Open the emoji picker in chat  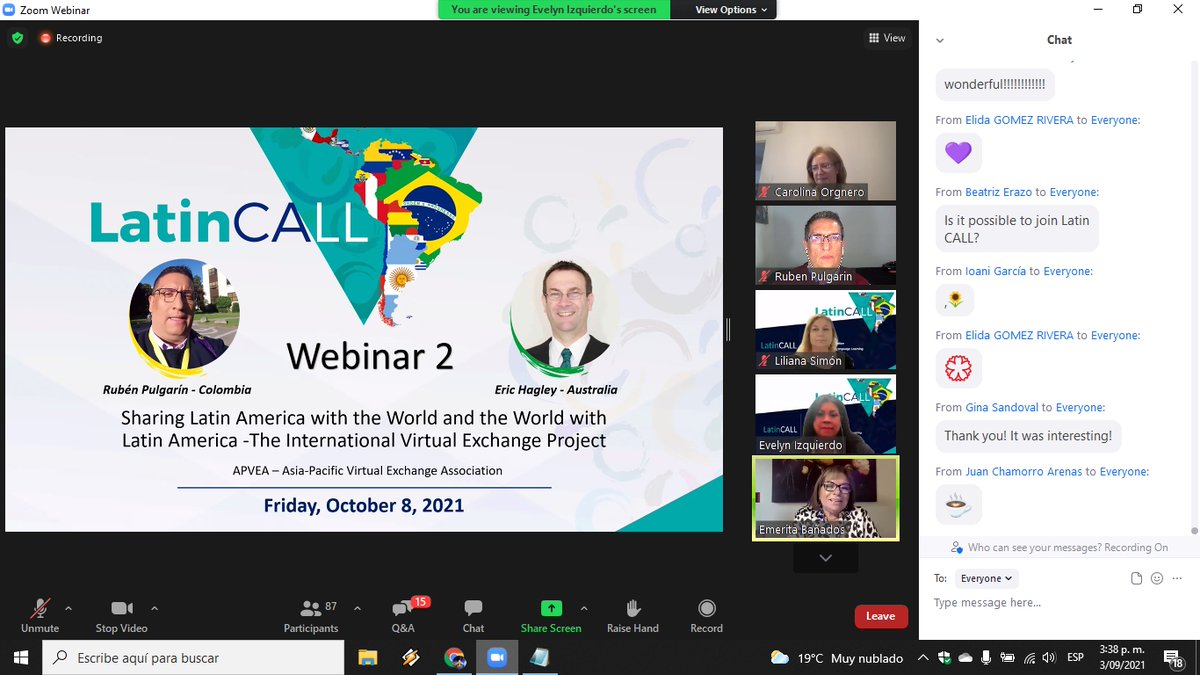pos(1157,578)
